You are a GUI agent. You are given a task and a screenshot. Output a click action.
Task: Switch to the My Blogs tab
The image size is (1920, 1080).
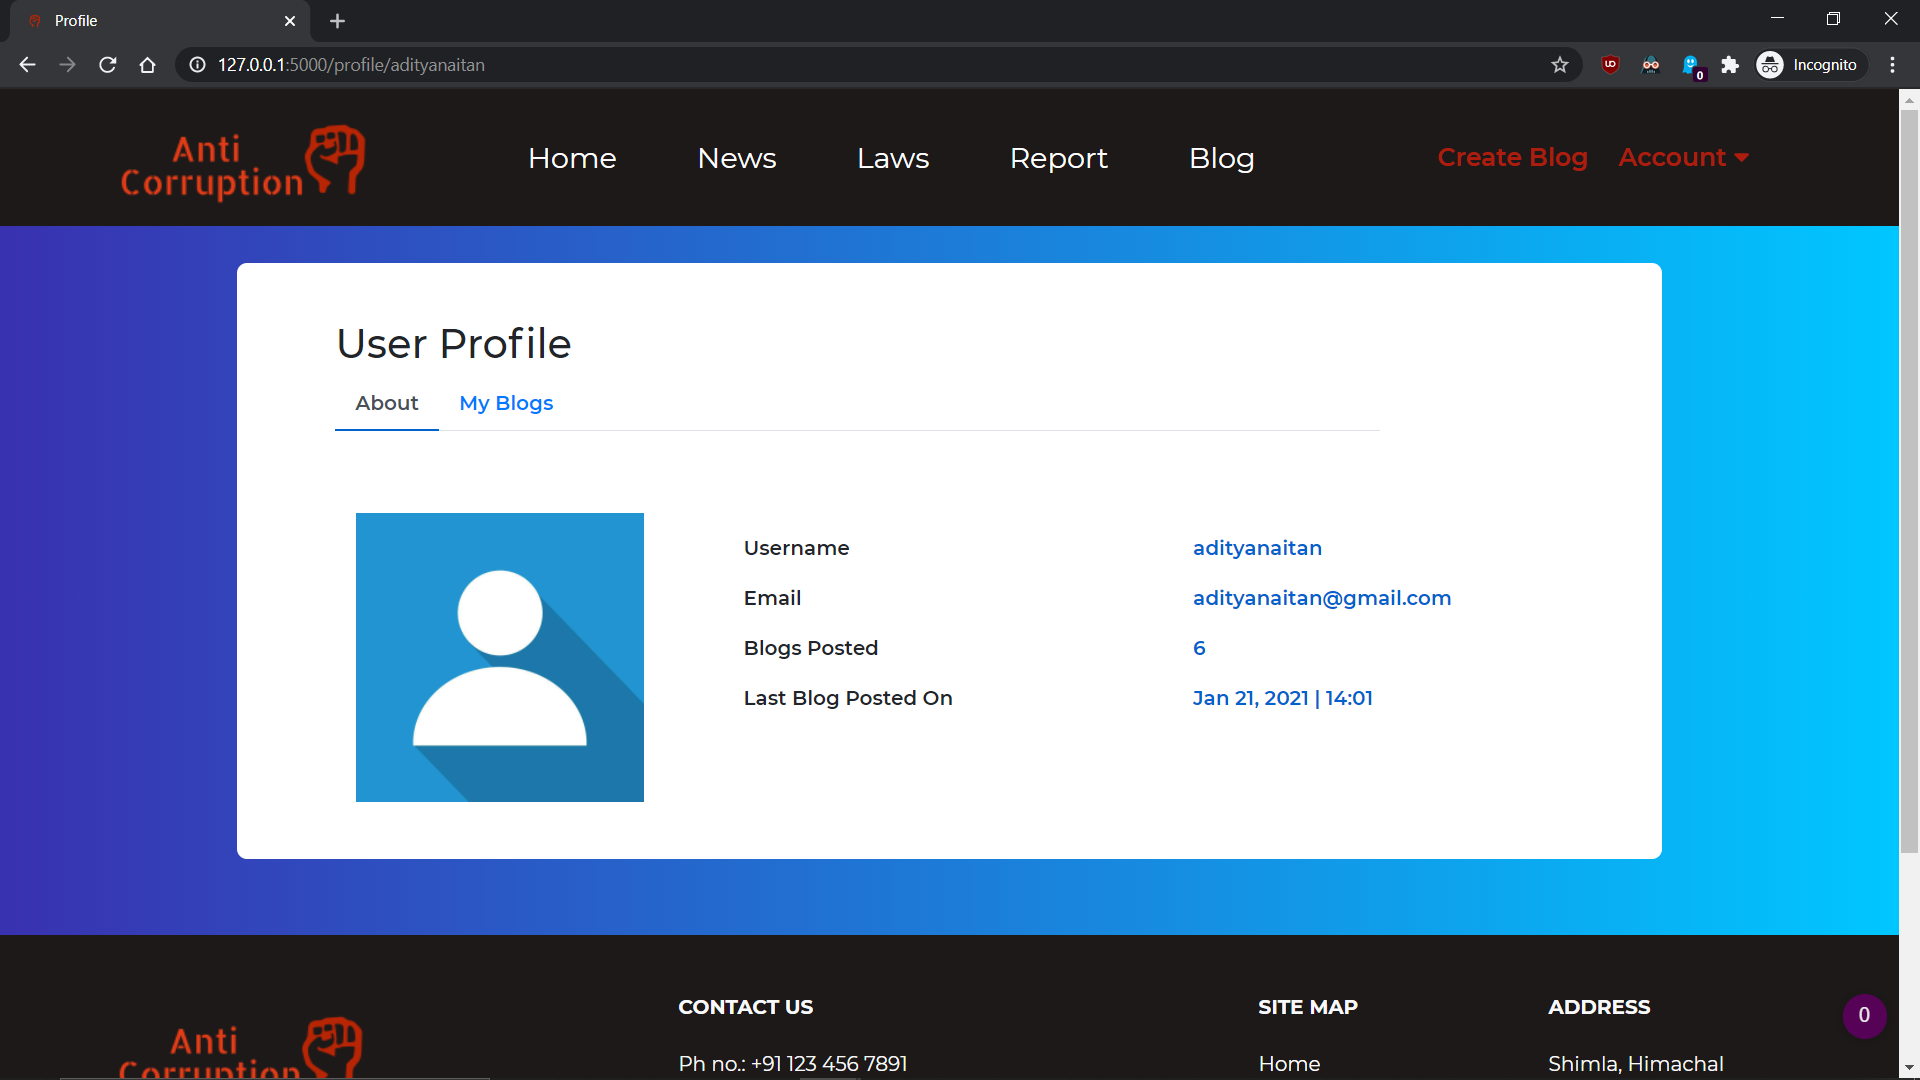tap(506, 403)
